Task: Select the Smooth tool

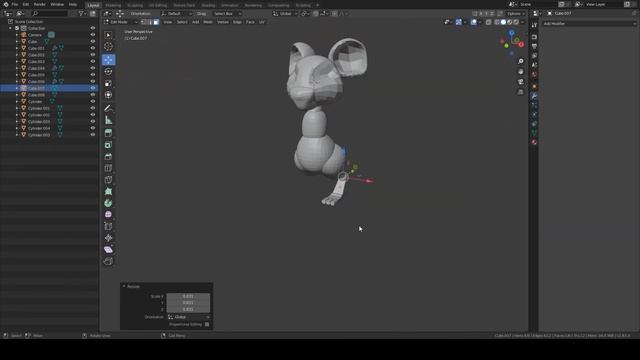Action: click(108, 215)
